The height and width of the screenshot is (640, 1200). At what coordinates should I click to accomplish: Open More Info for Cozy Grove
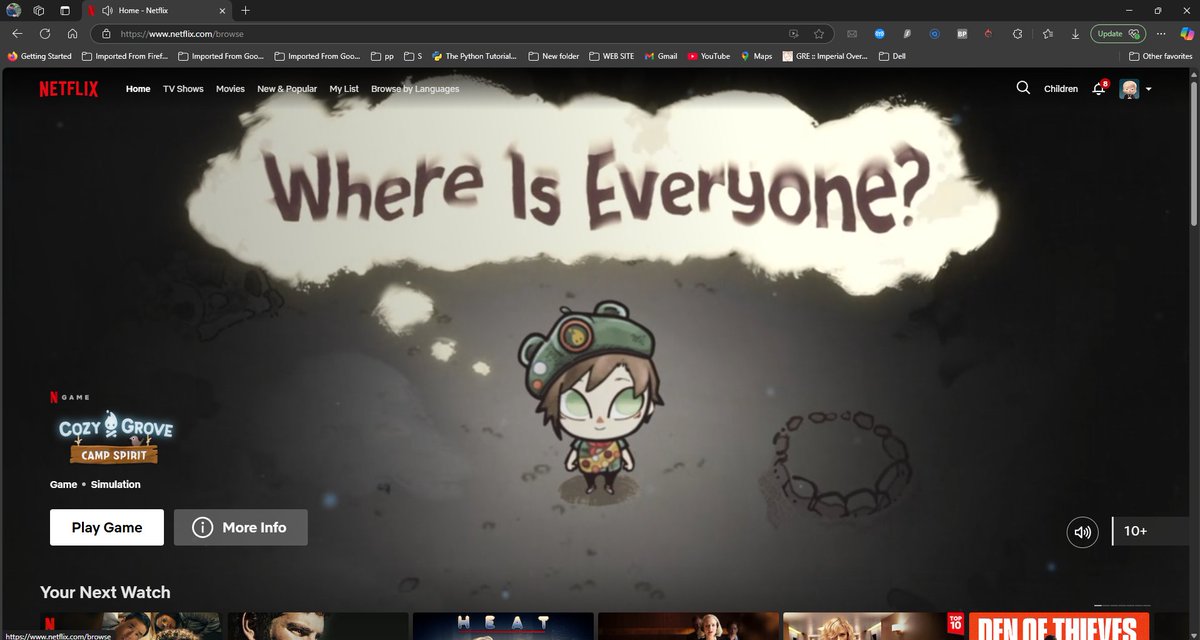pos(241,527)
